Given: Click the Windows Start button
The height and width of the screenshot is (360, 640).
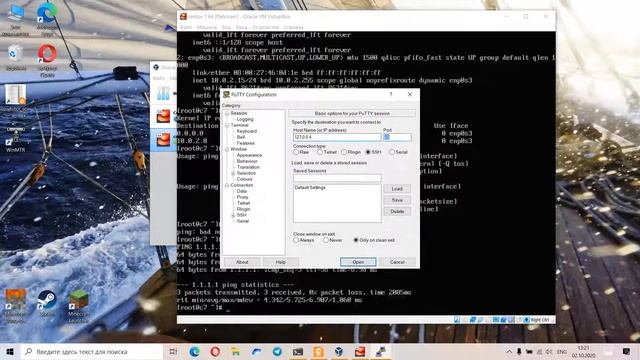Looking at the screenshot, I should (x=10, y=351).
